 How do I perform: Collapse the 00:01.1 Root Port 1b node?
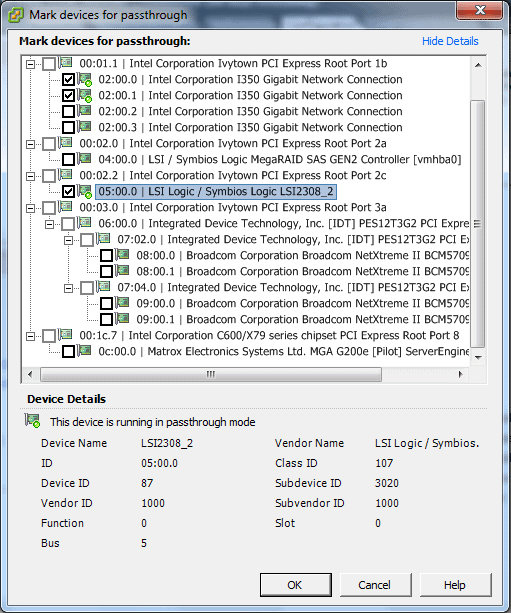(30, 64)
